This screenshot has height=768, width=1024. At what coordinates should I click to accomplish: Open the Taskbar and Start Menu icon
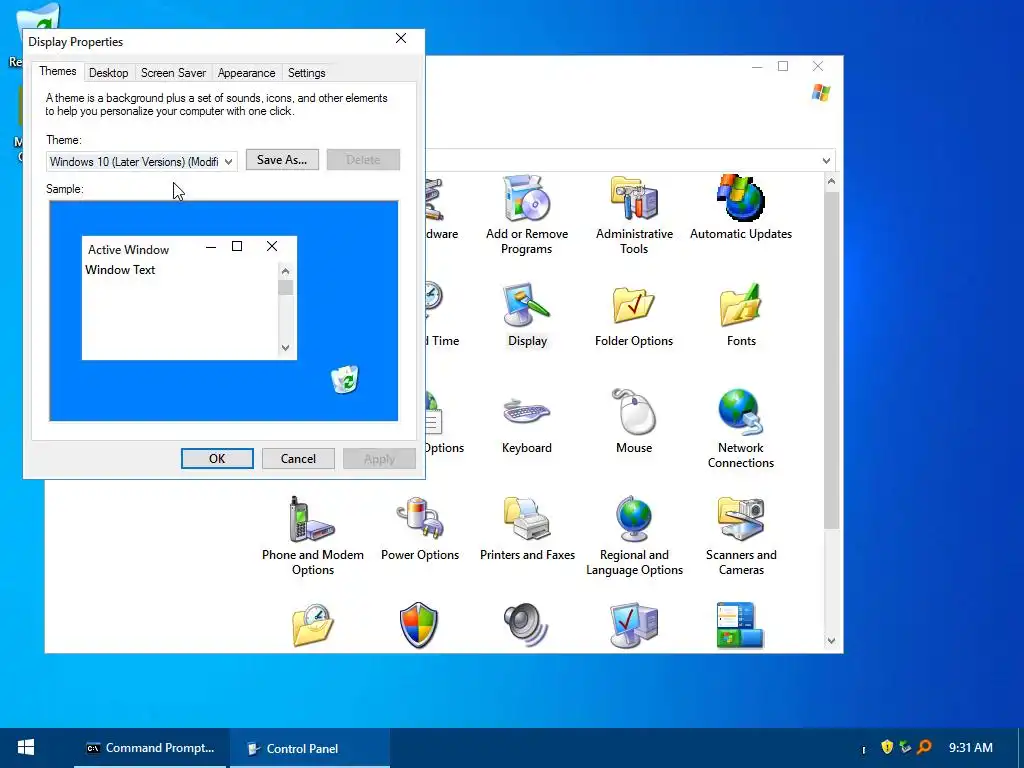[740, 626]
